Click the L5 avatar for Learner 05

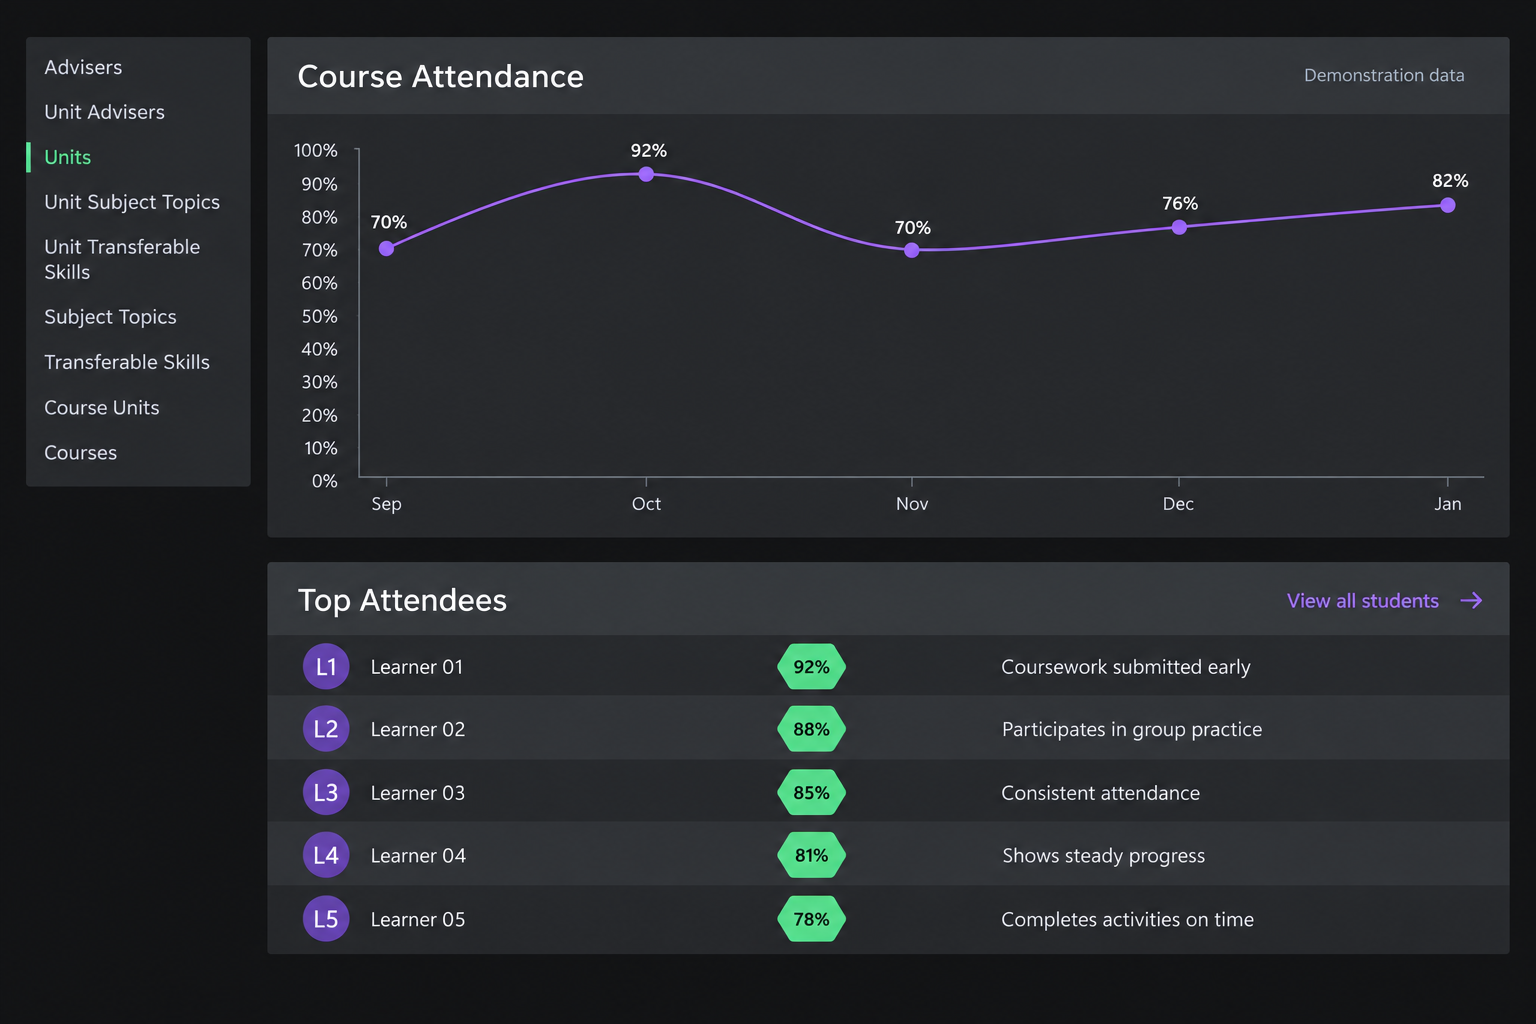326,919
